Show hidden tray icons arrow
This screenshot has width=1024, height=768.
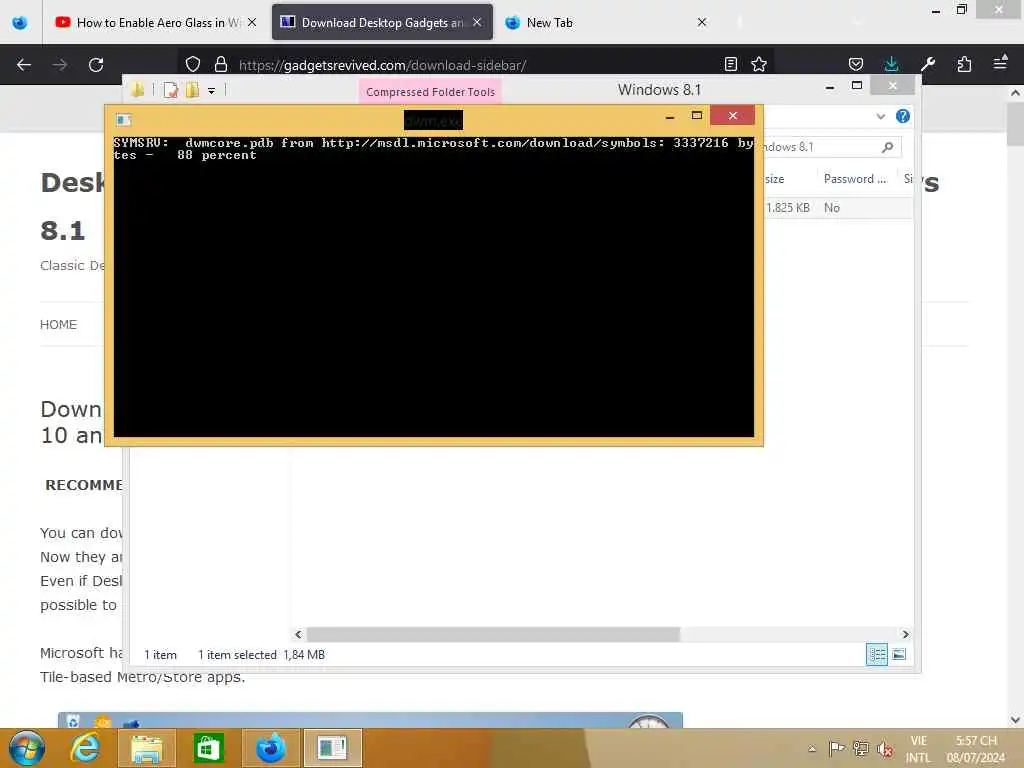point(812,749)
